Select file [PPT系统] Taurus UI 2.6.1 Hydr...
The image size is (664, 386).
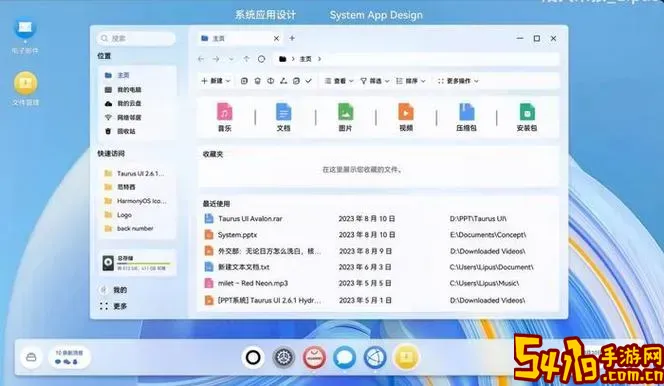click(269, 300)
